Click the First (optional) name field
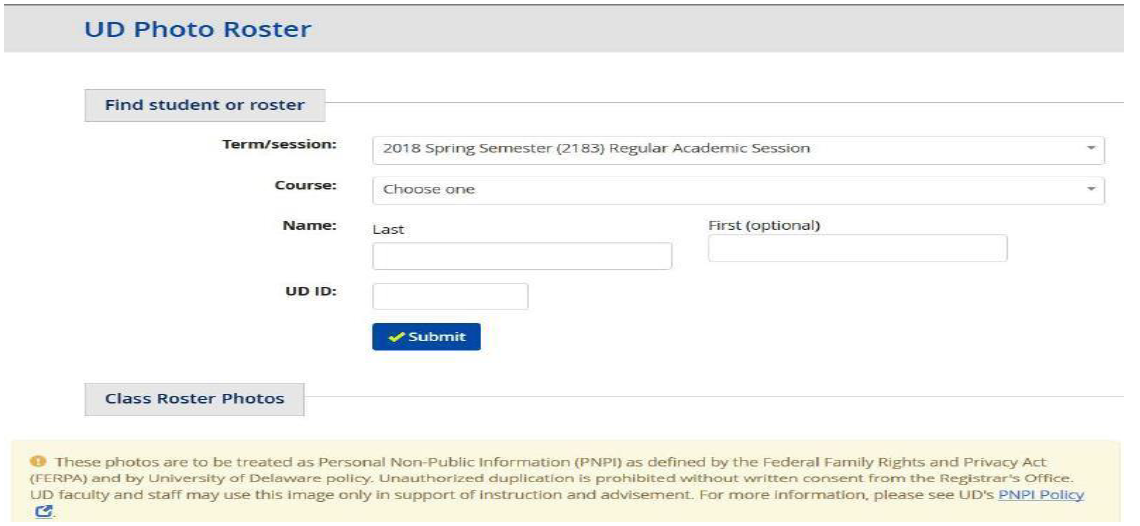This screenshot has width=1140, height=526. tap(858, 248)
